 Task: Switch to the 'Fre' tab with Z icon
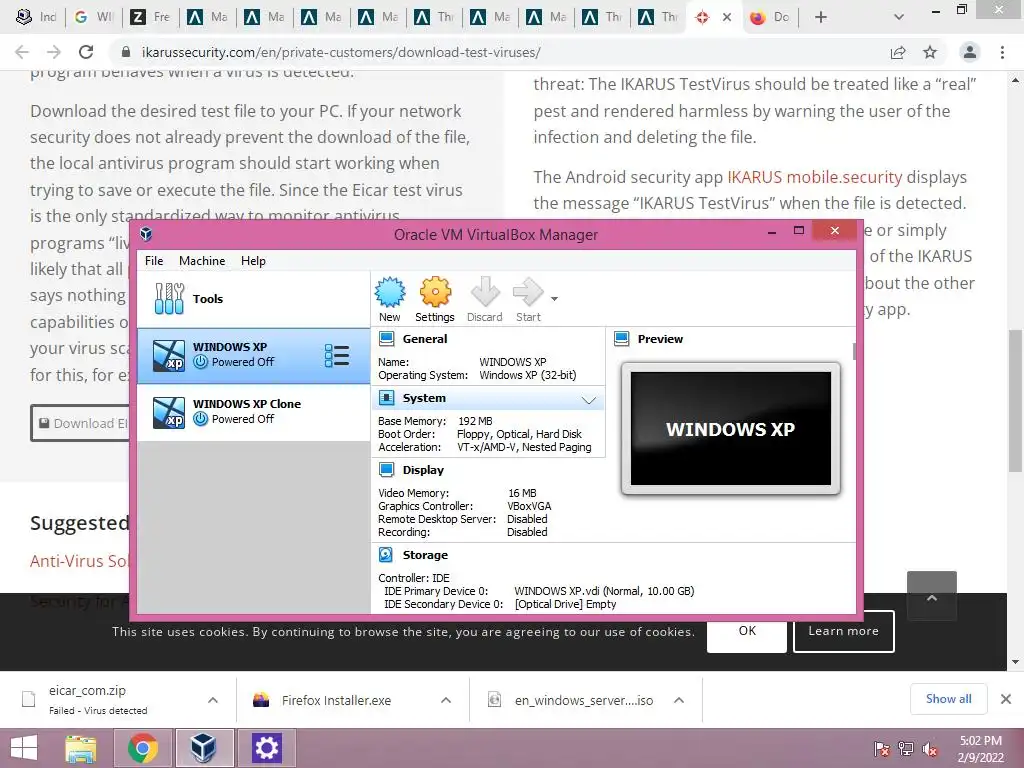click(150, 17)
